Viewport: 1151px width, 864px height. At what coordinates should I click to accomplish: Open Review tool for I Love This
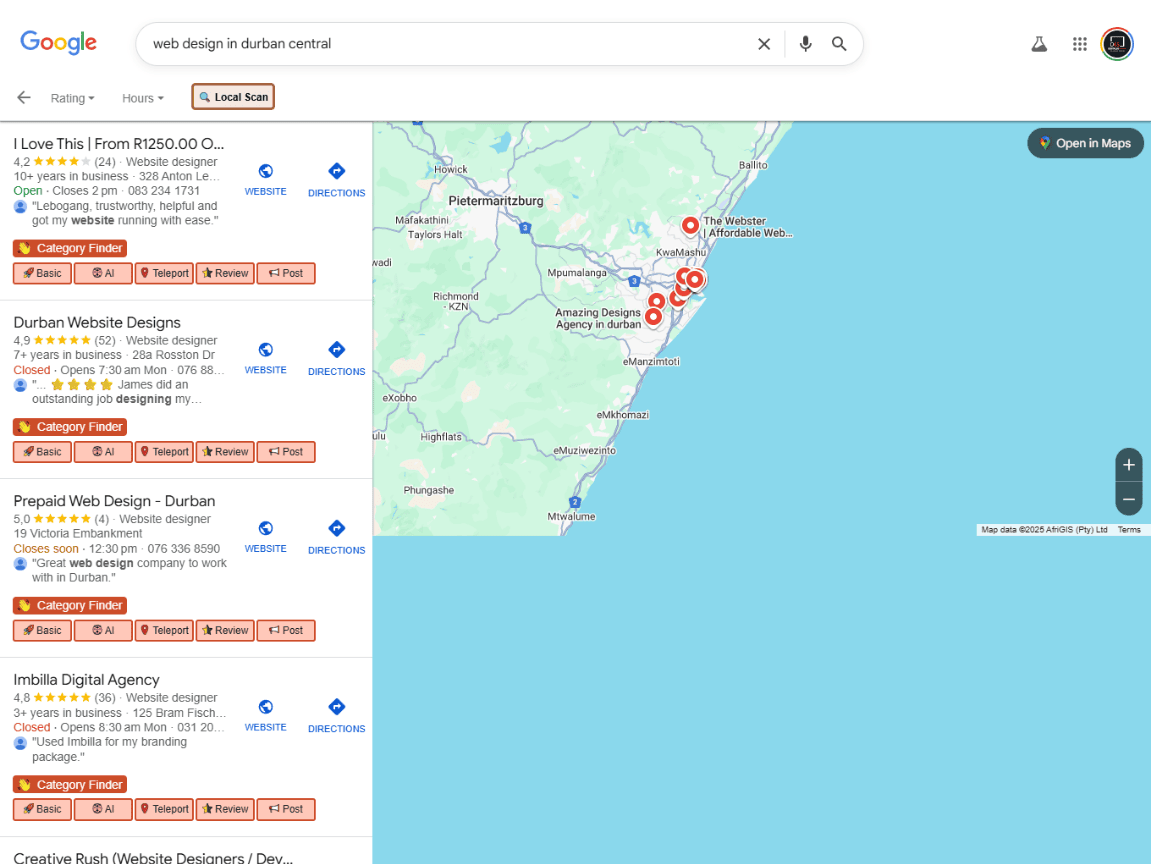(225, 273)
